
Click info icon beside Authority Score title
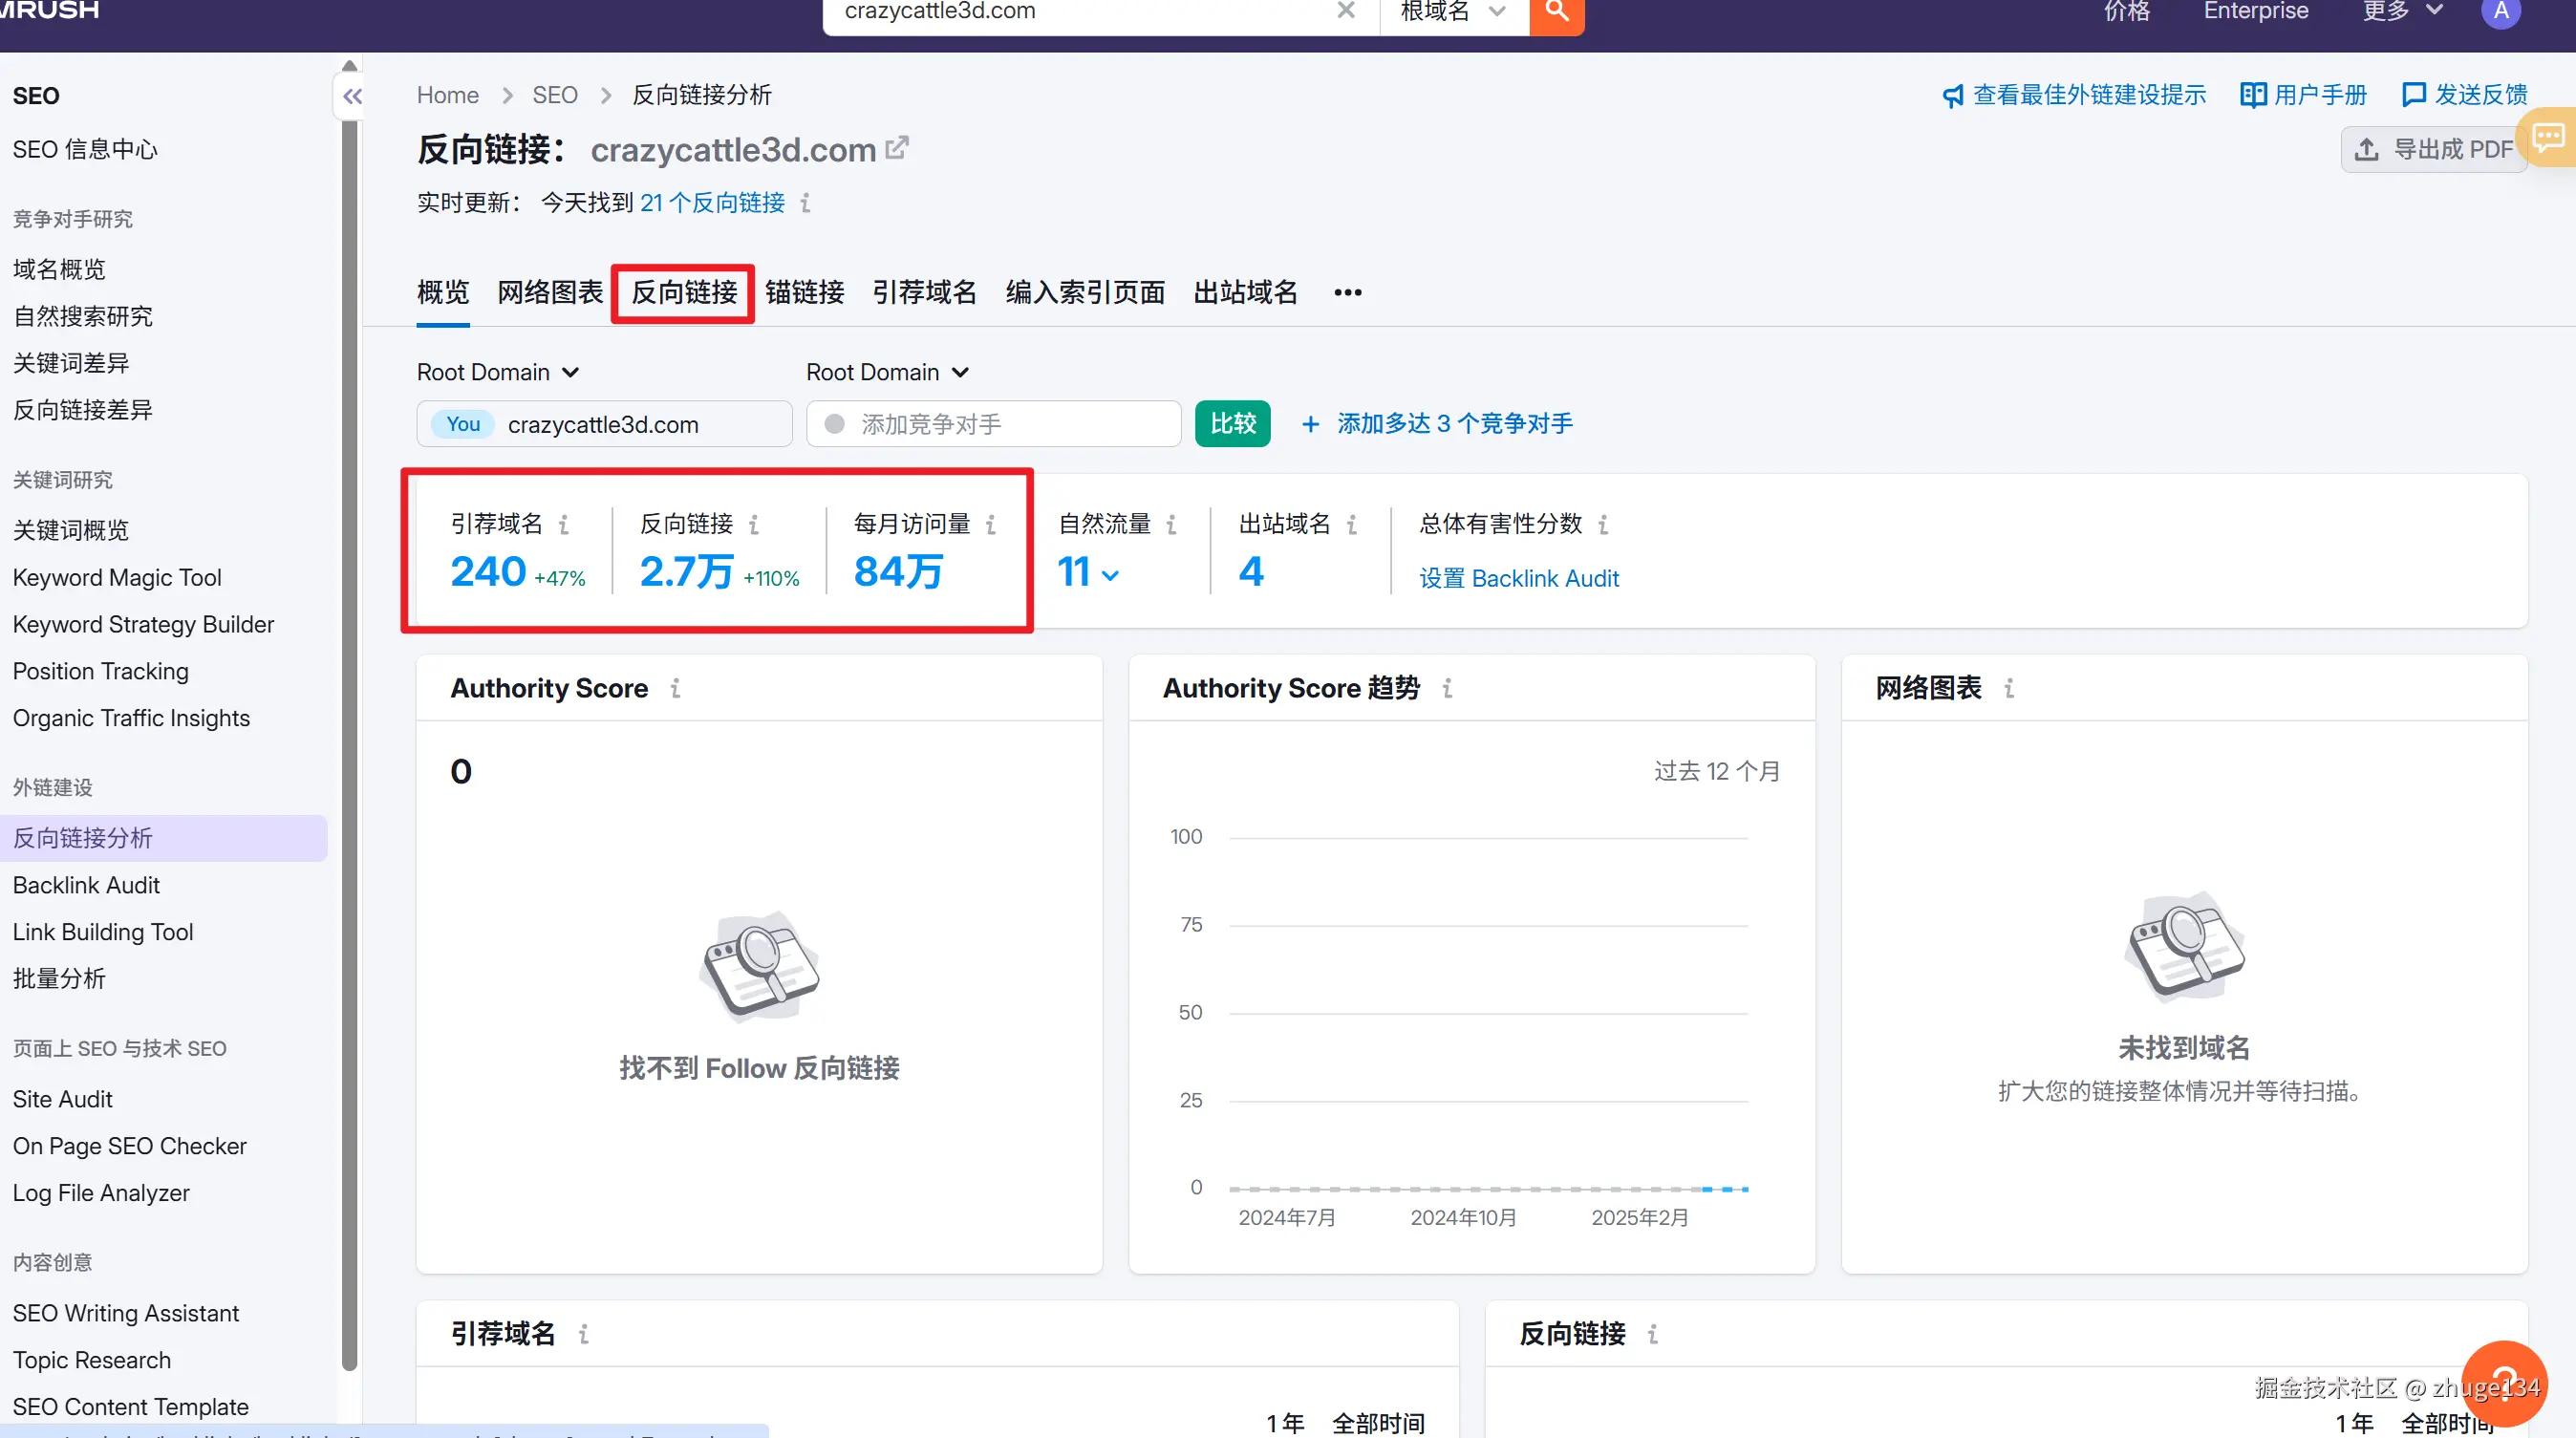pos(676,688)
